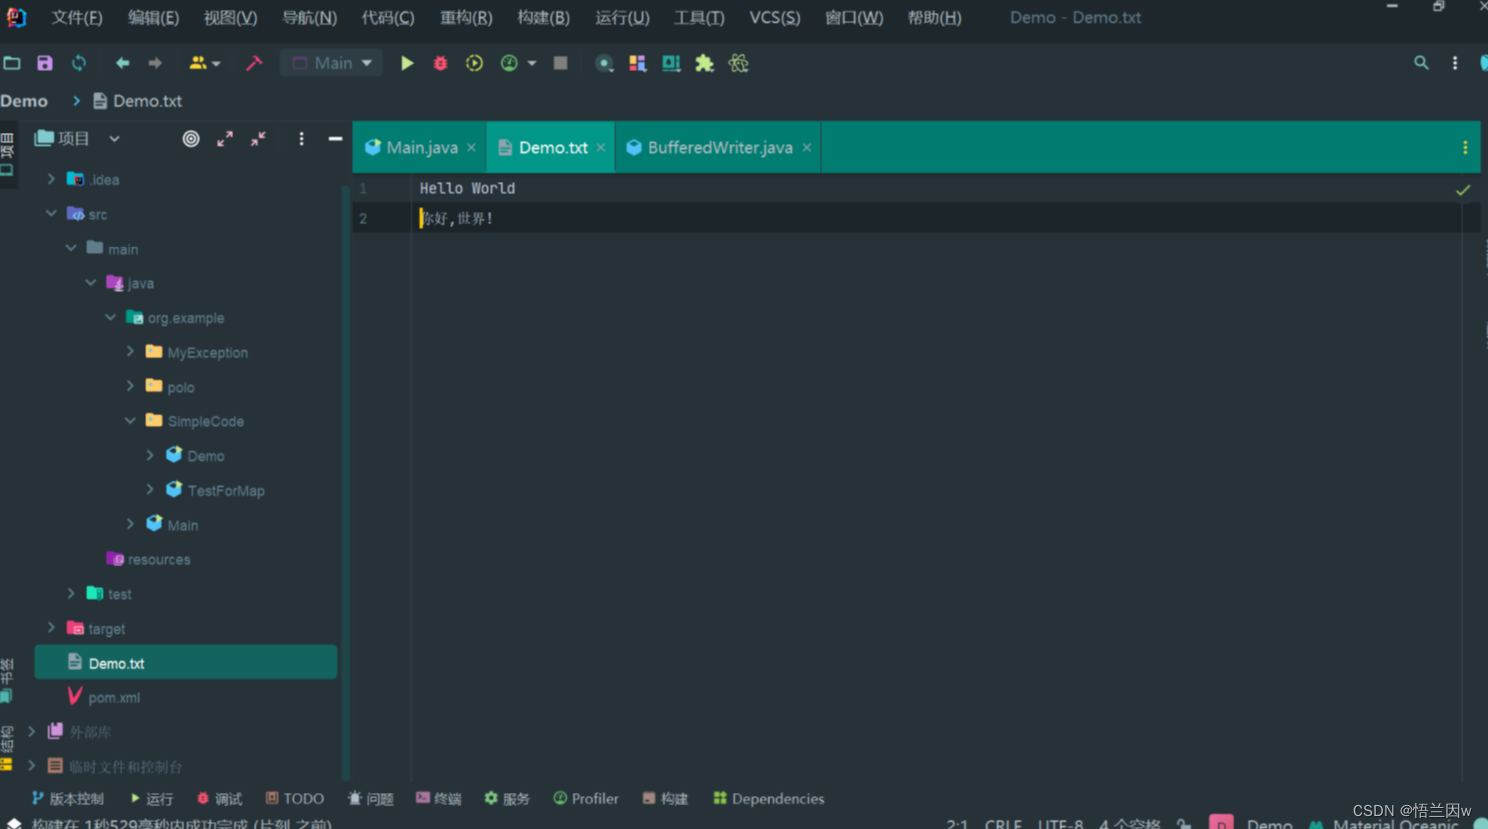1488x829 pixels.
Task: Open the 编辑(E) menu
Action: click(153, 18)
